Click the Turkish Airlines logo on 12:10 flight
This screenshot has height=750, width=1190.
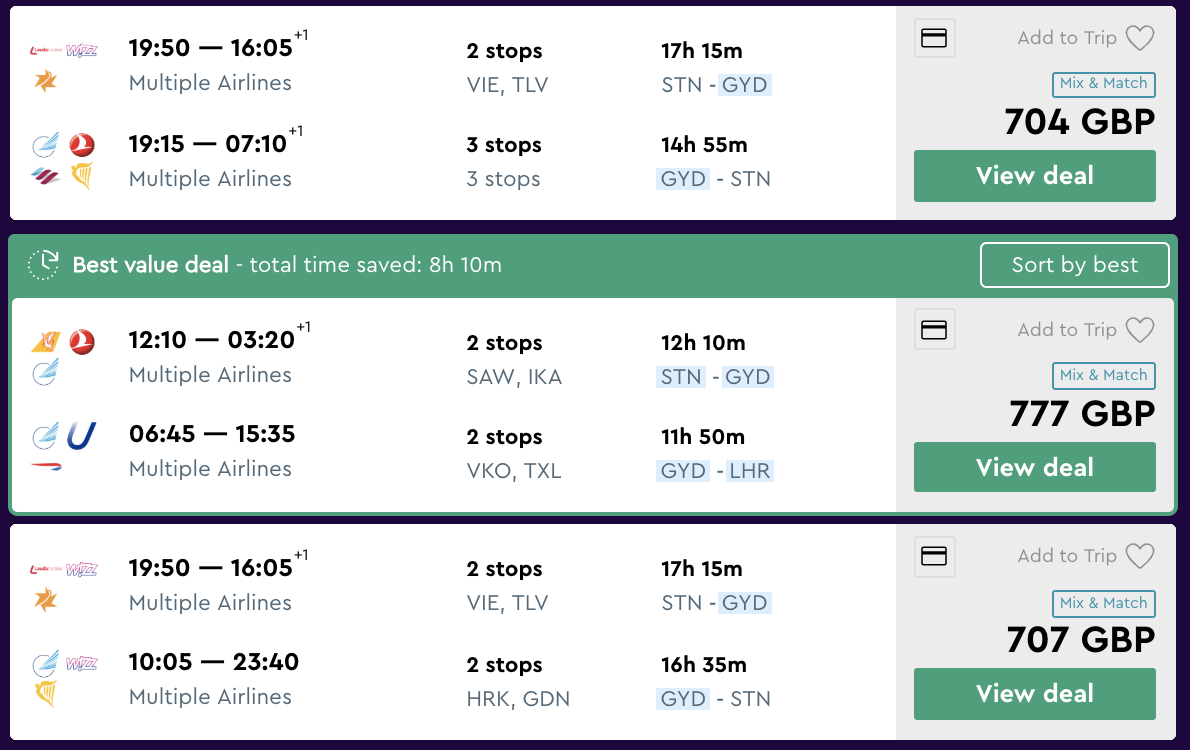[82, 343]
